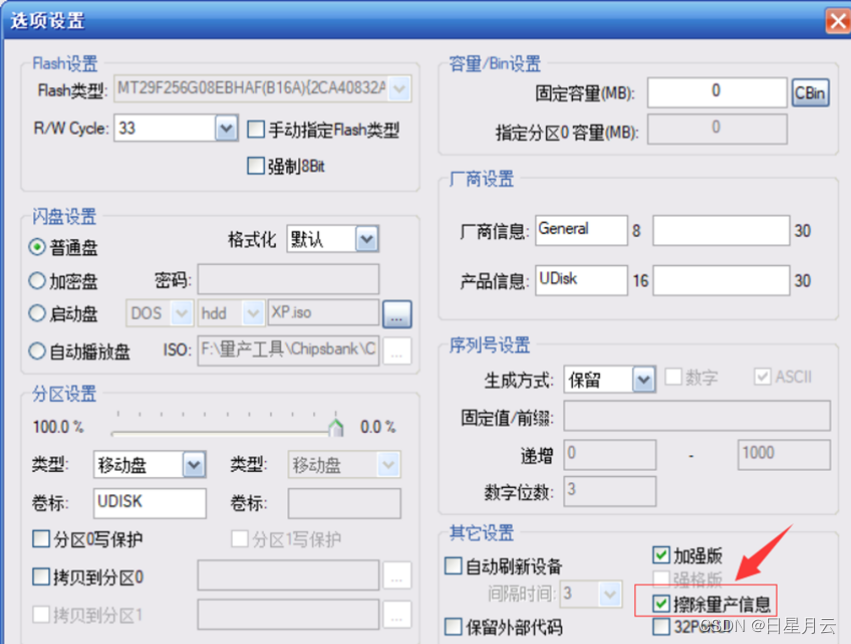Click the 递增 end value 1000 field
Viewport: 851px width, 644px height.
pos(784,455)
